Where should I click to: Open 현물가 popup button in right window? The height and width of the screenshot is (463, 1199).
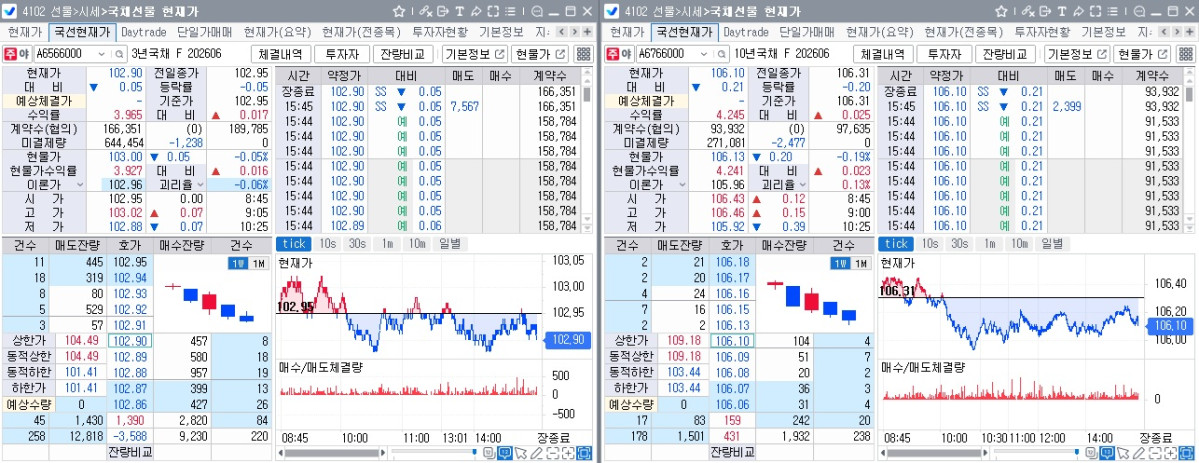point(1142,54)
